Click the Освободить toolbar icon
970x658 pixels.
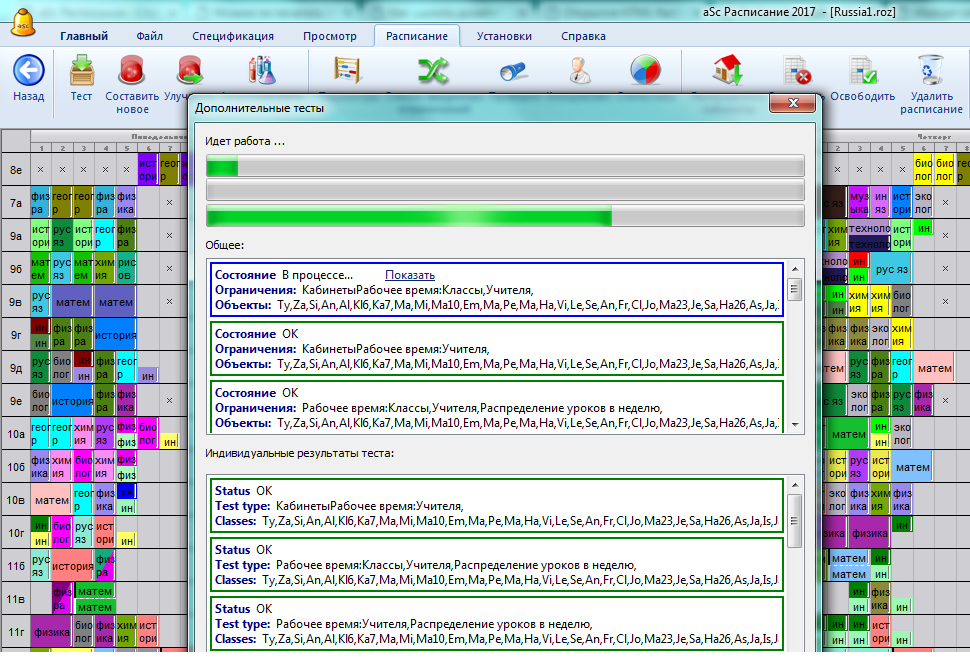862,71
